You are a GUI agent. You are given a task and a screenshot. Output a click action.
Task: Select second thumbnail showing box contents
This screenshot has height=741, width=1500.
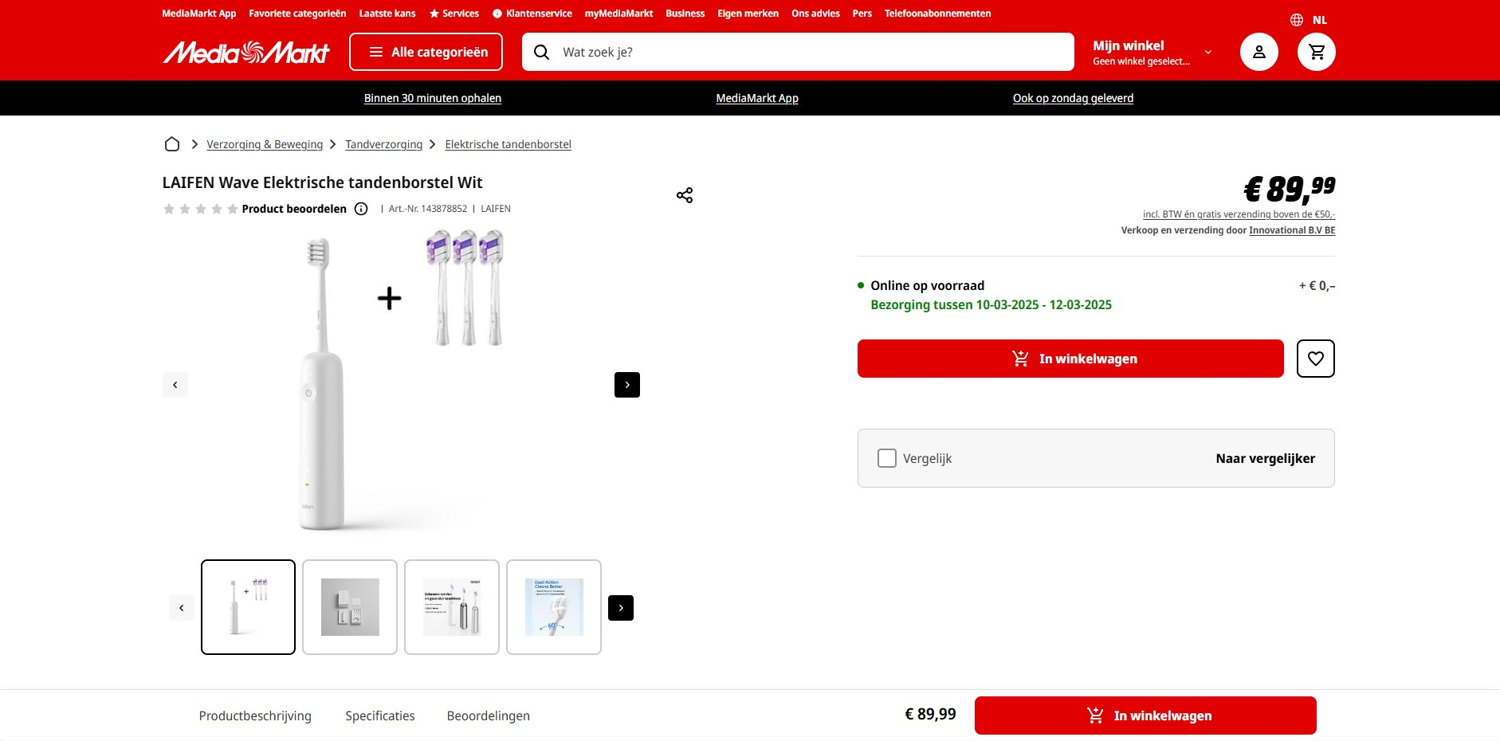coord(350,607)
